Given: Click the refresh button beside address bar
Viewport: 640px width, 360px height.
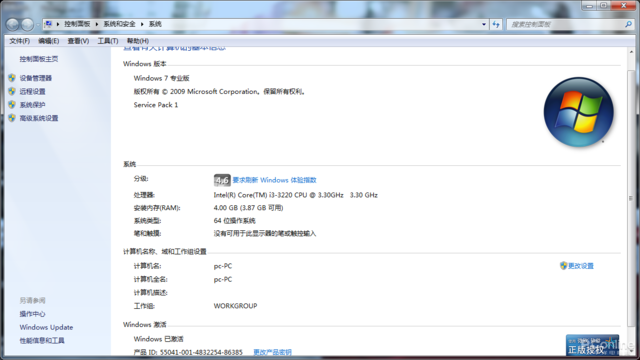Looking at the screenshot, I should point(496,24).
